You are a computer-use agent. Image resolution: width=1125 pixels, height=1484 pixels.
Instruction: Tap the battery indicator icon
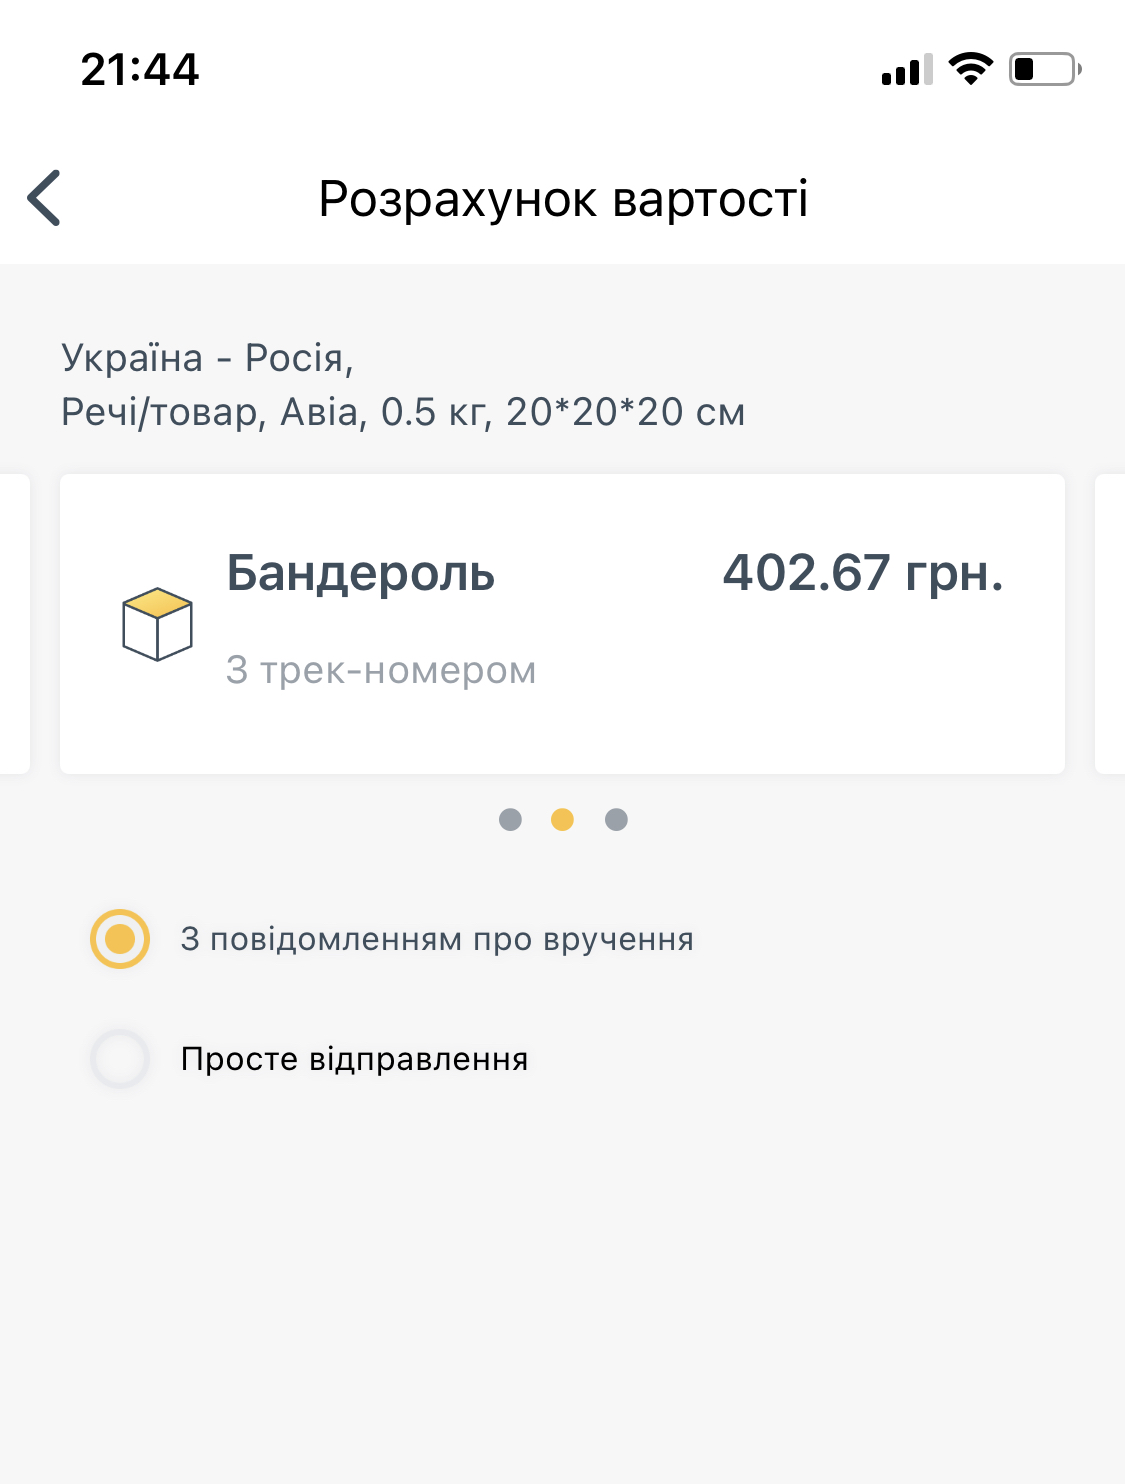(1045, 69)
